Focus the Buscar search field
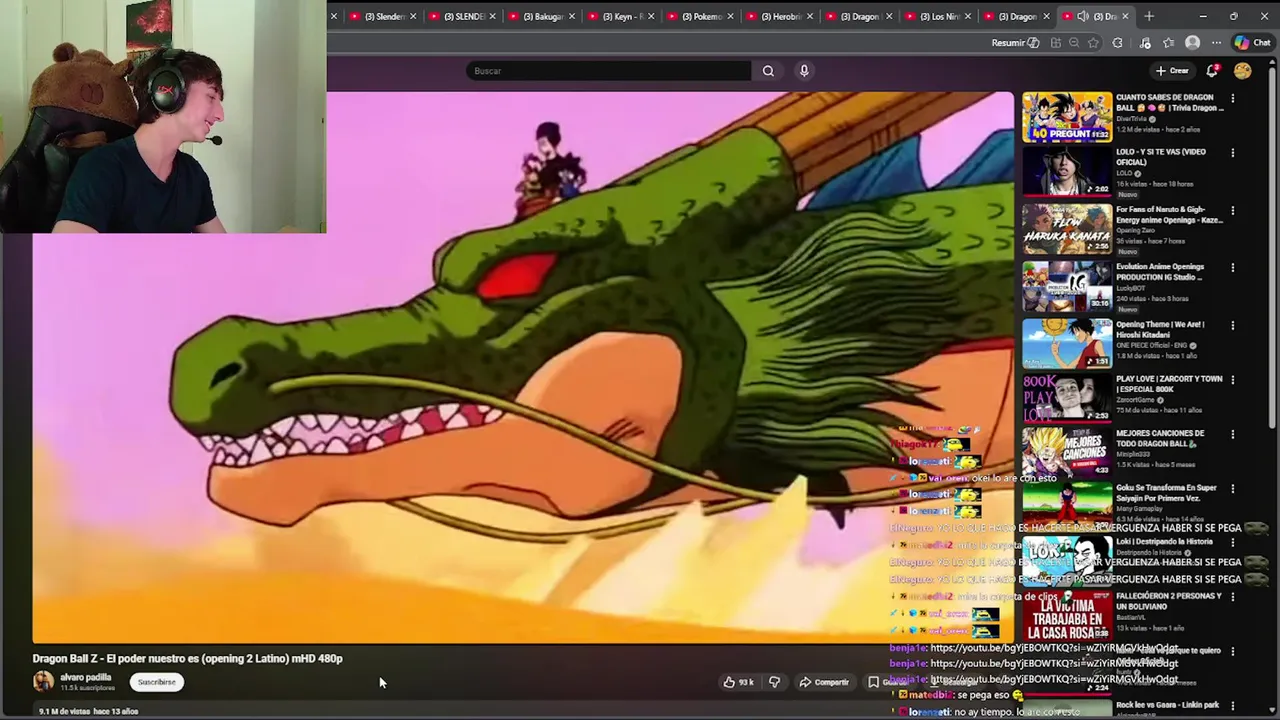The image size is (1280, 720). 608,71
